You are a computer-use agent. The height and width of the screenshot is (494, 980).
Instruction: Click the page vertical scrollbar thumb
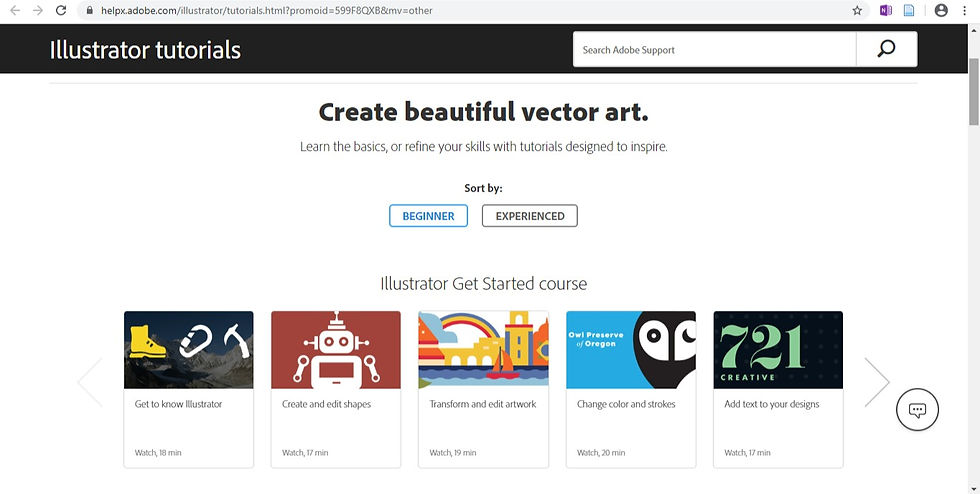pos(974,92)
